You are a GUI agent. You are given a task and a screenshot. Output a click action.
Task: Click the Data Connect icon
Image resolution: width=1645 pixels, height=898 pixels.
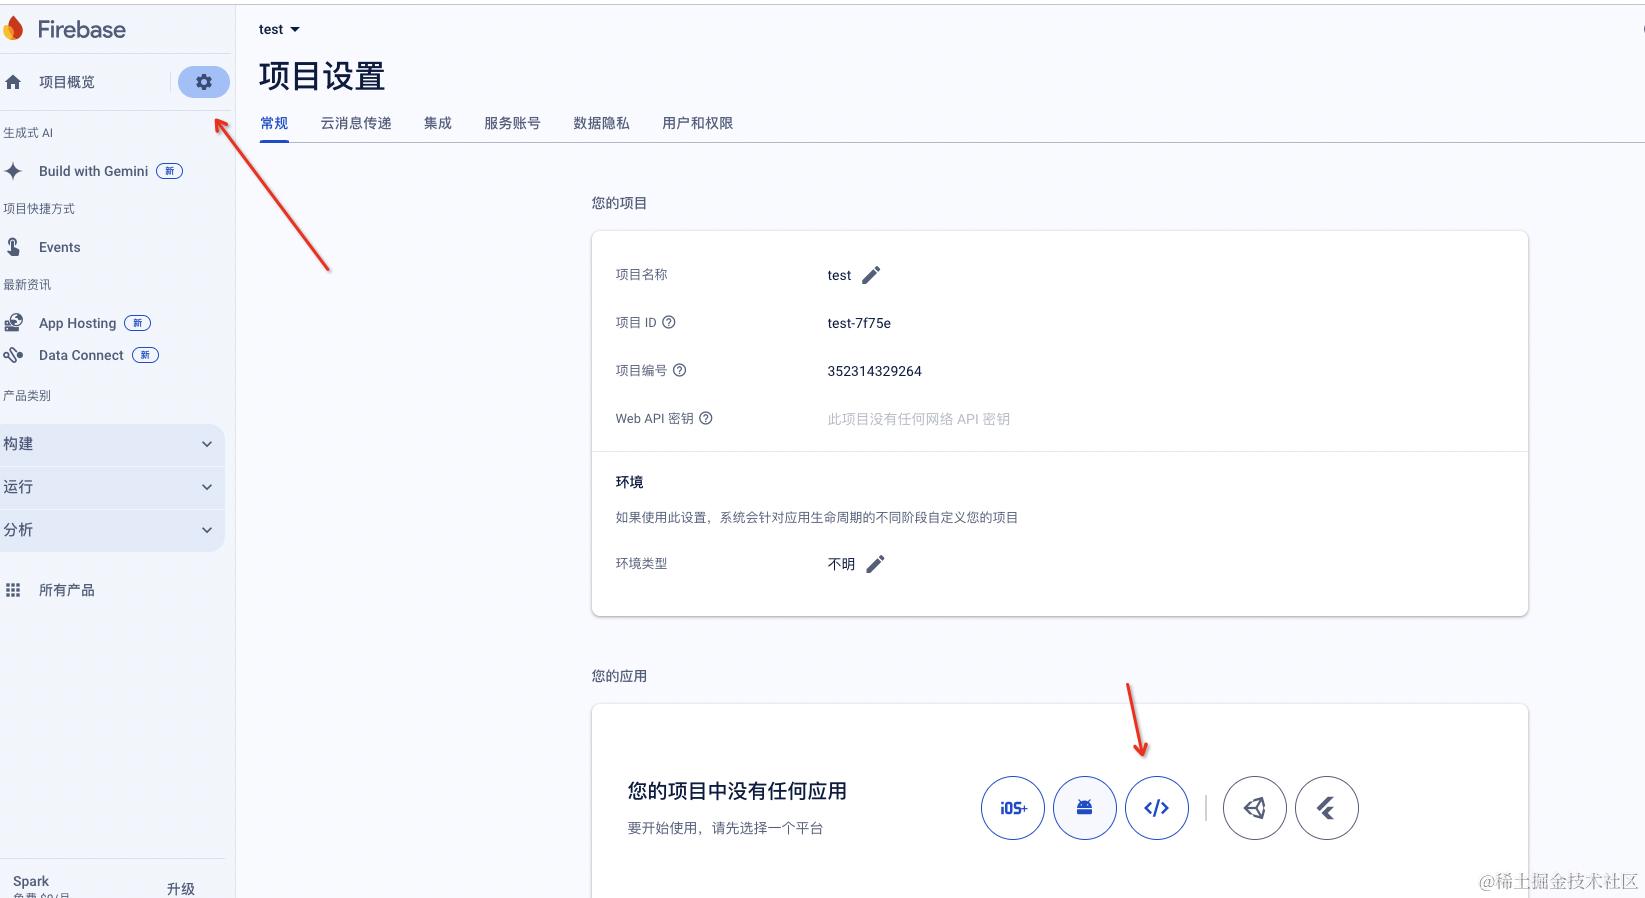(x=13, y=355)
